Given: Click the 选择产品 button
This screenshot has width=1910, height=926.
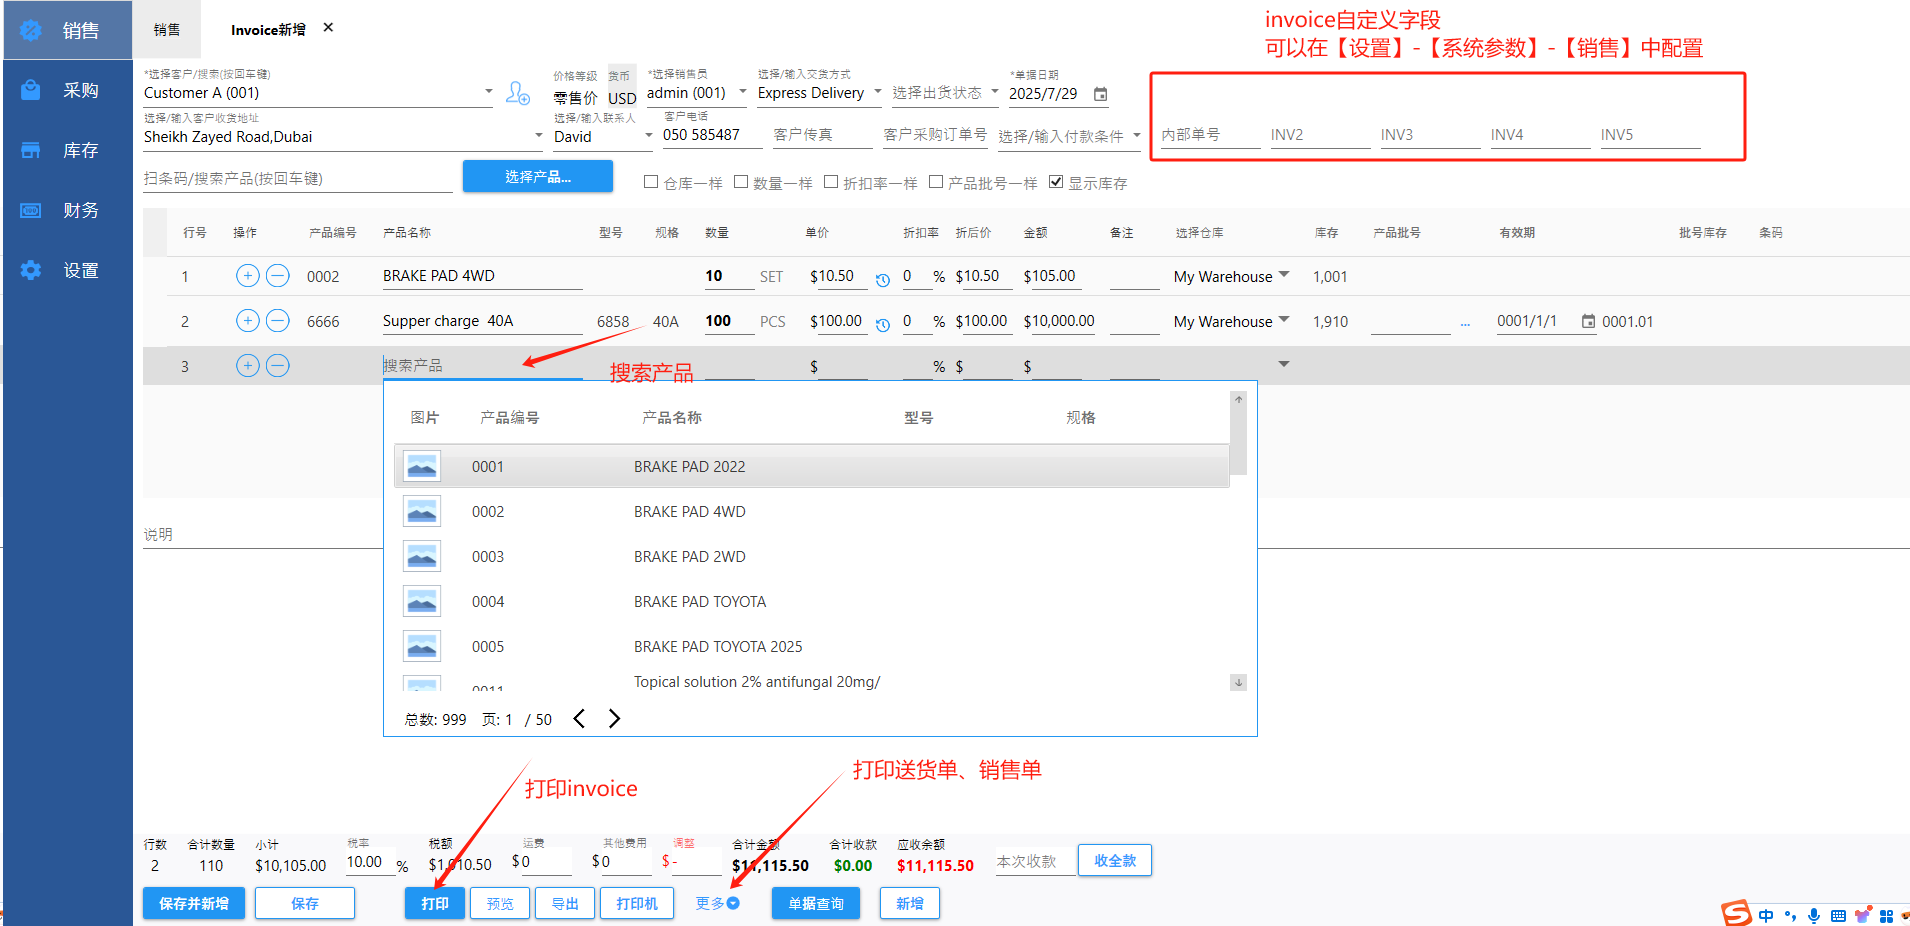Looking at the screenshot, I should point(537,177).
